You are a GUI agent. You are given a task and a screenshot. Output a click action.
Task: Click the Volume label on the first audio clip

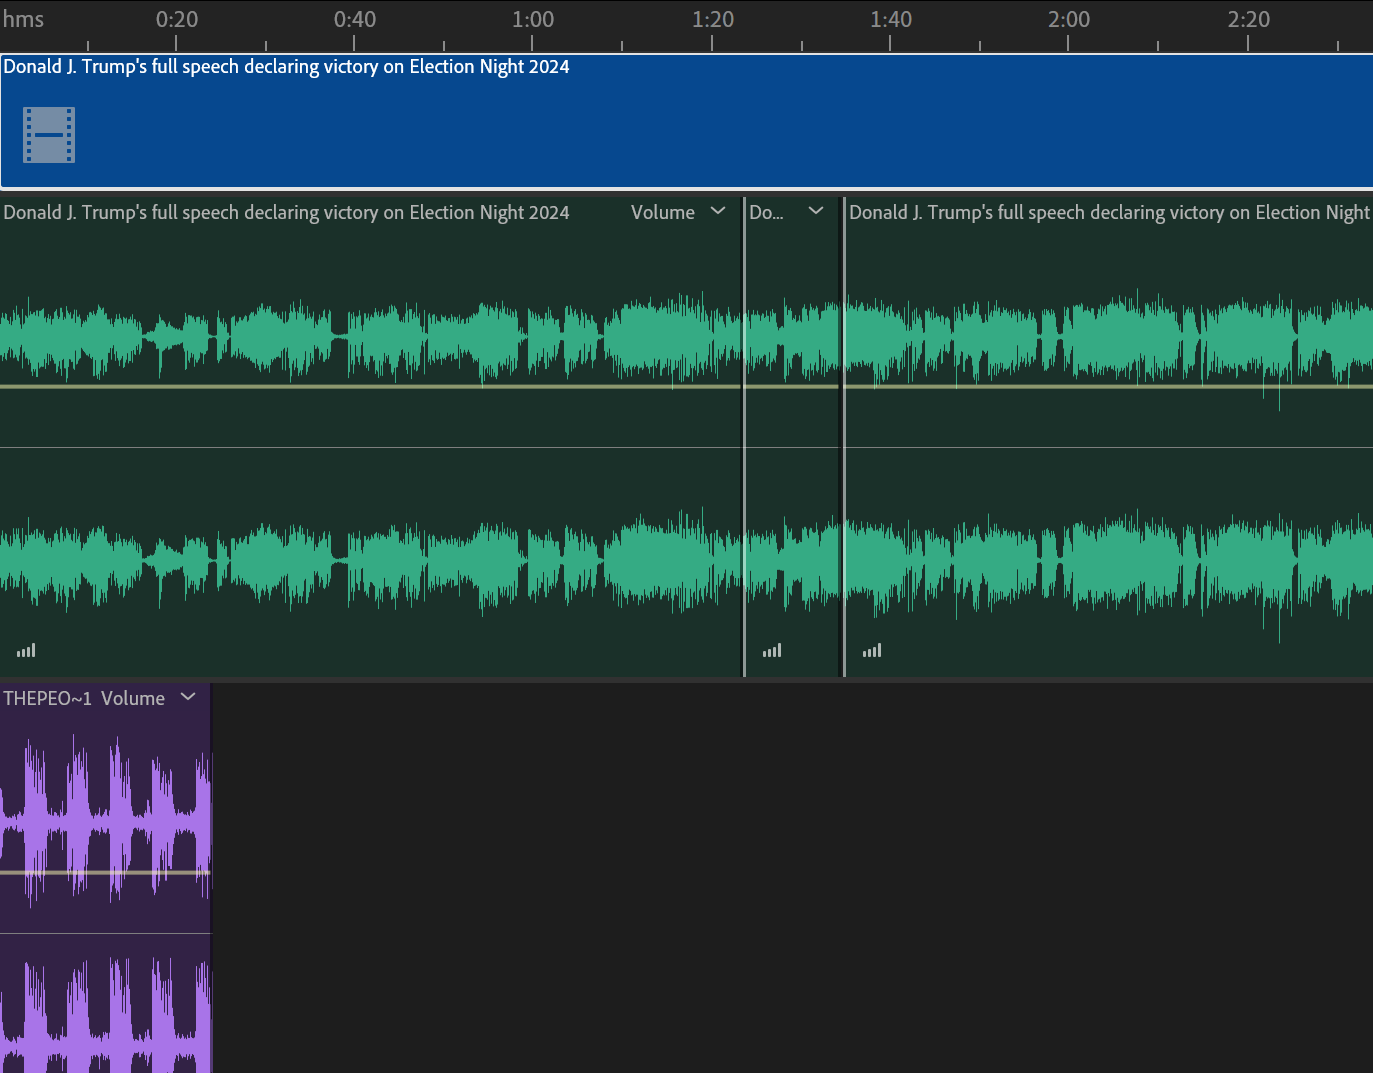(663, 212)
